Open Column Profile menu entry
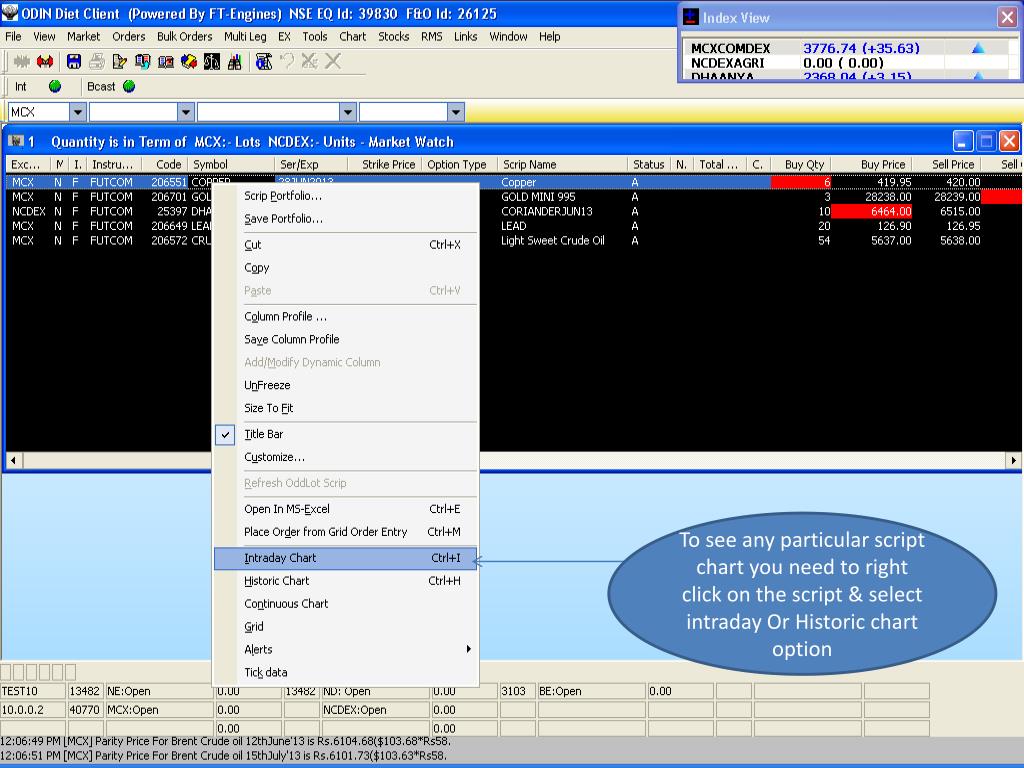The height and width of the screenshot is (768, 1024). (x=346, y=317)
